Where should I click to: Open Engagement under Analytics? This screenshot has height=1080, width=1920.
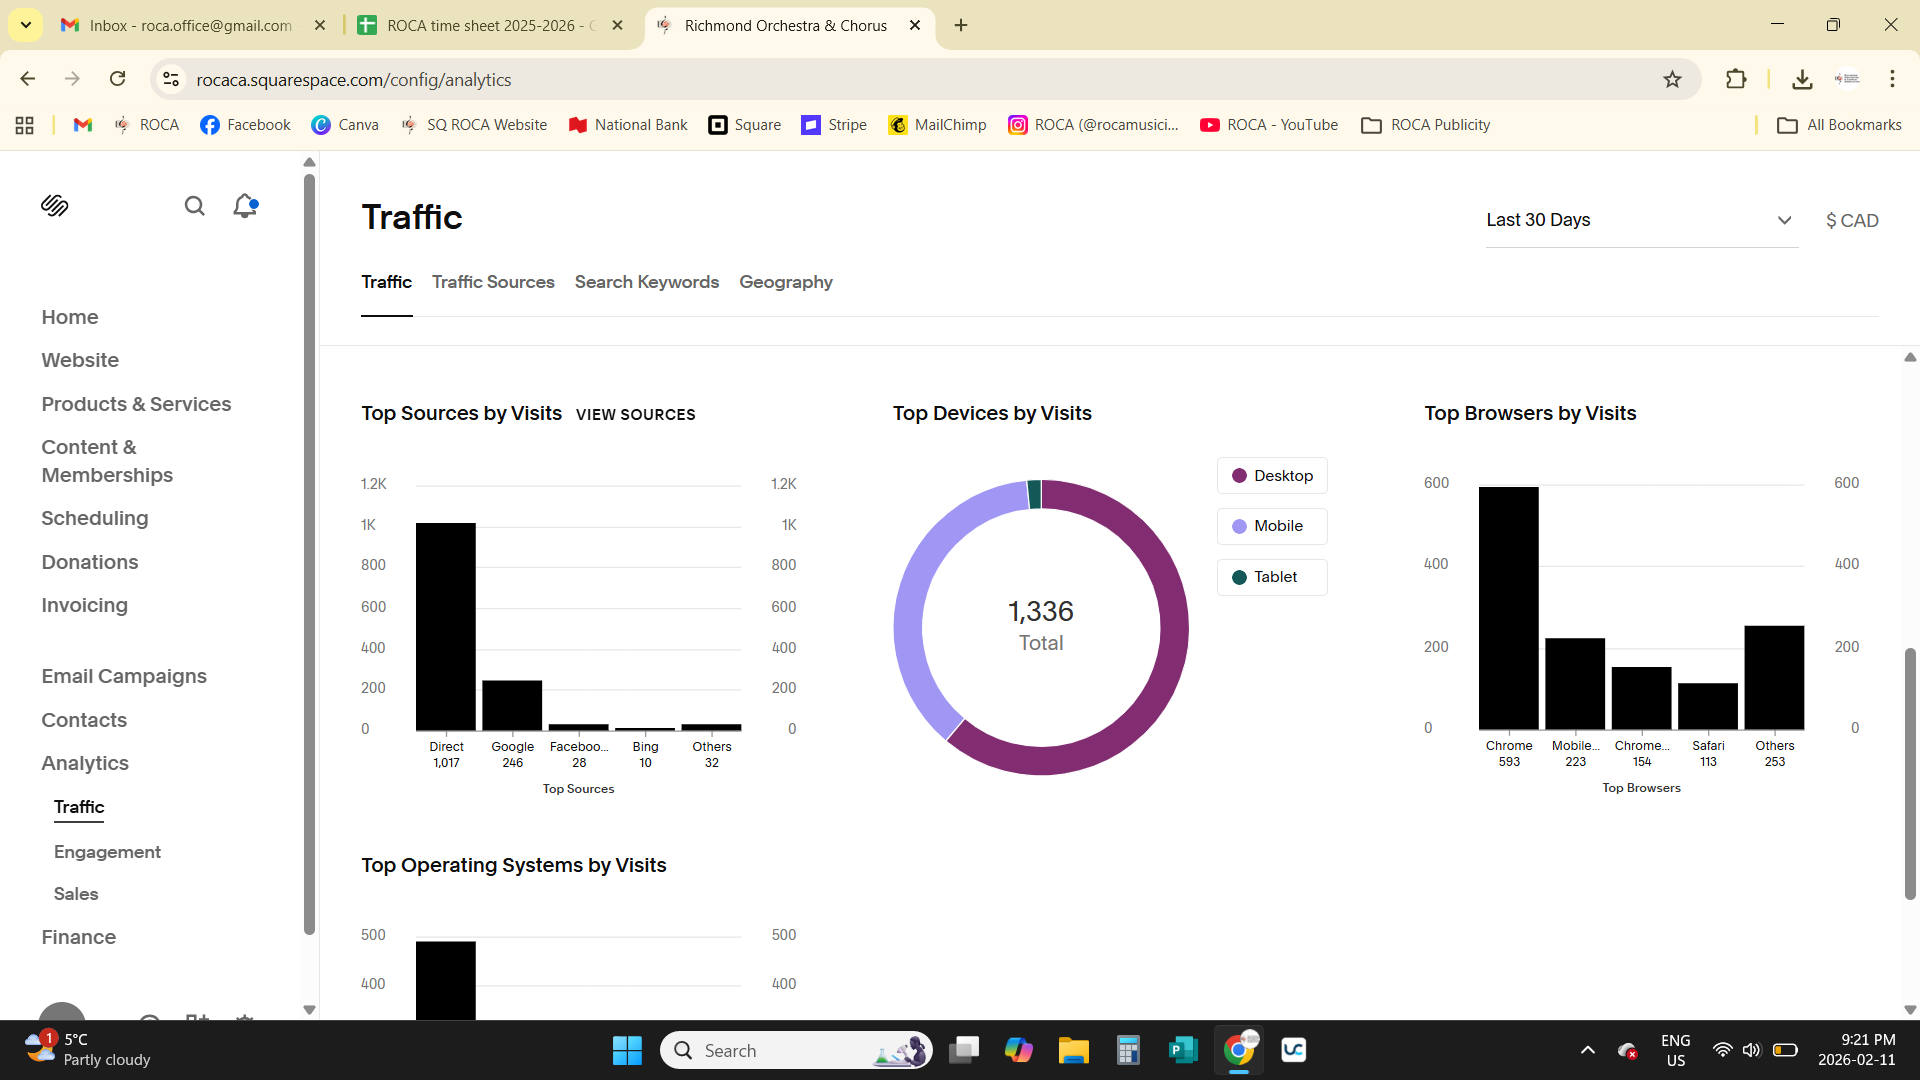pyautogui.click(x=107, y=852)
